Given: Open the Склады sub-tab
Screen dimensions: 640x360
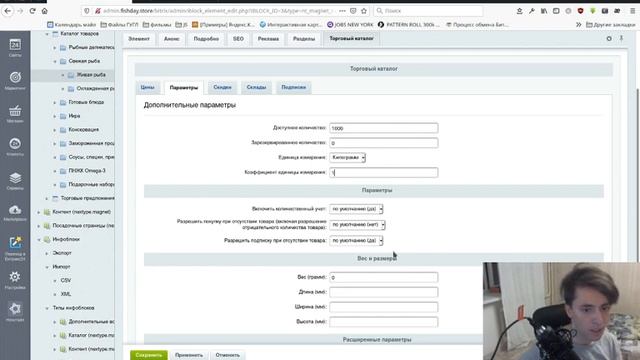Looking at the screenshot, I should tap(256, 87).
